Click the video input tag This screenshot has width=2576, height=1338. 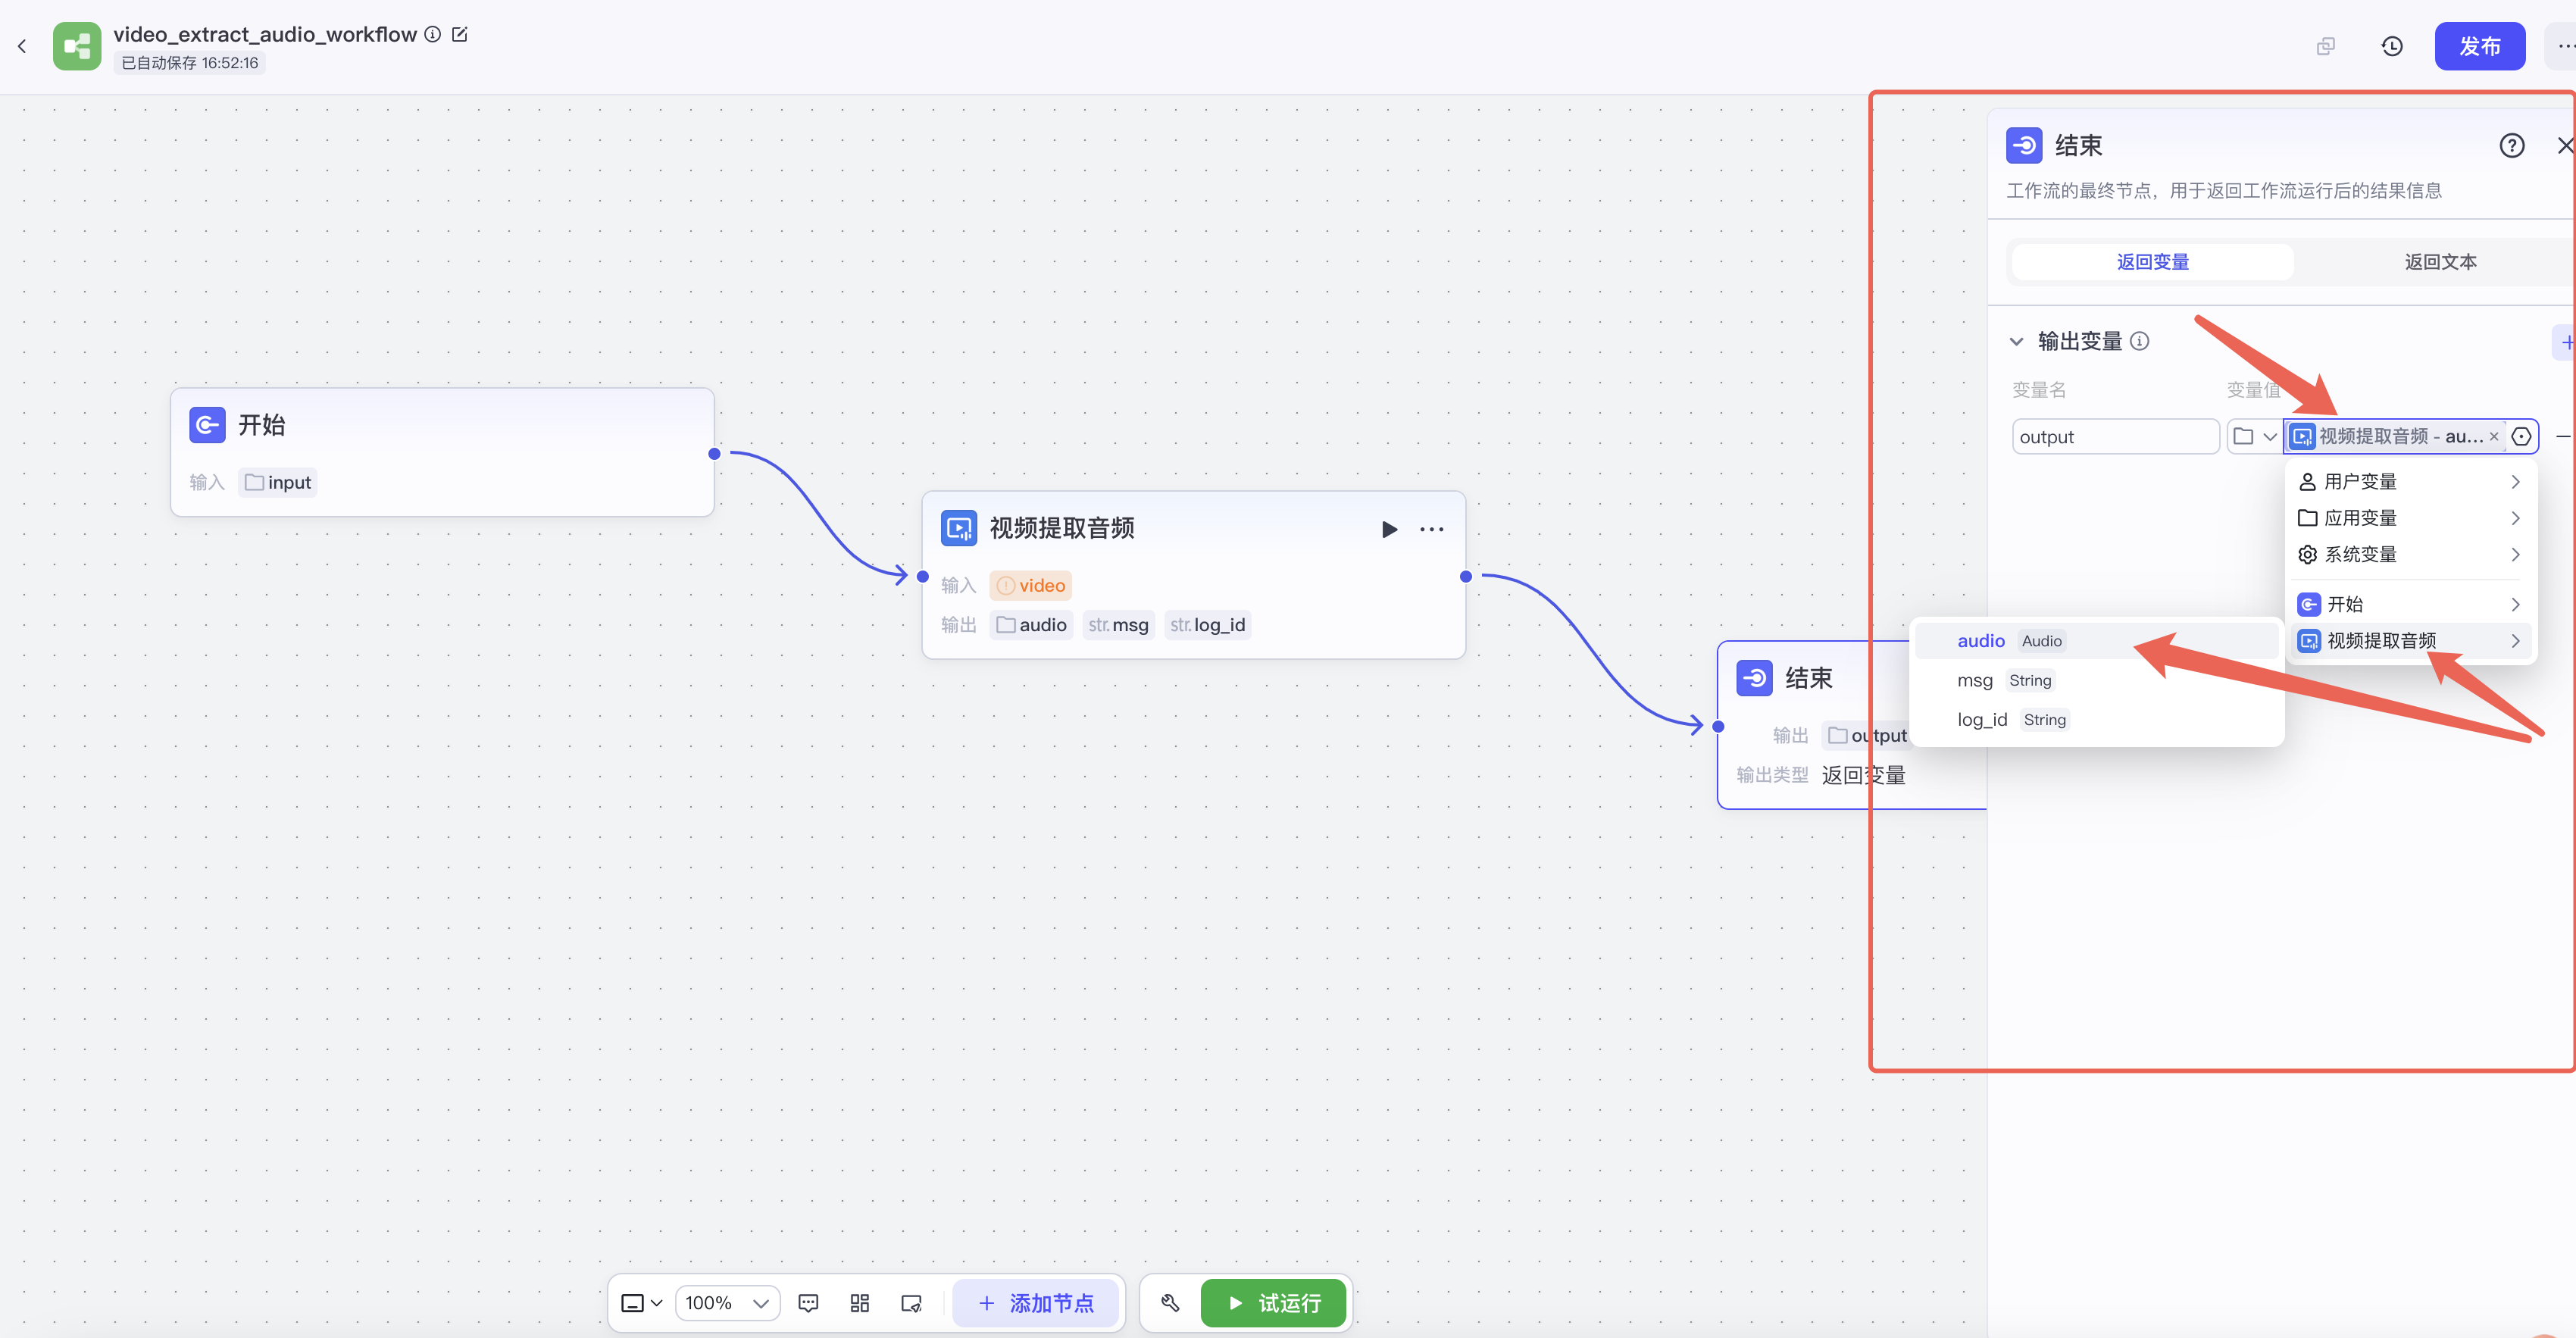click(x=1031, y=585)
